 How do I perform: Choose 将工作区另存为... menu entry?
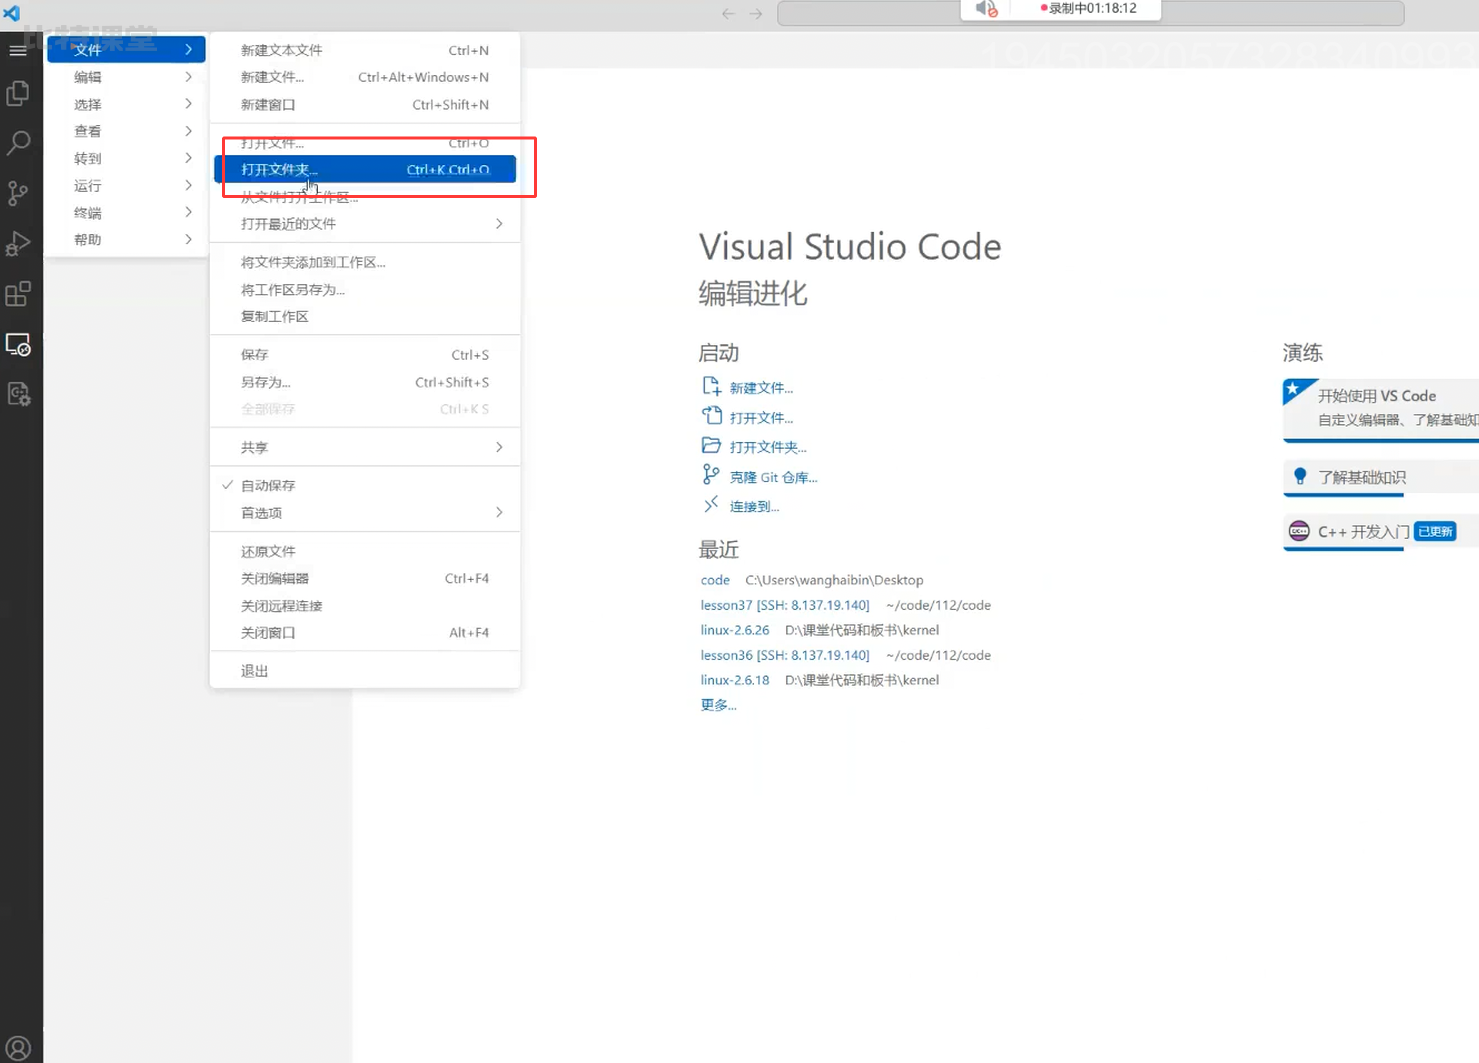(365, 289)
